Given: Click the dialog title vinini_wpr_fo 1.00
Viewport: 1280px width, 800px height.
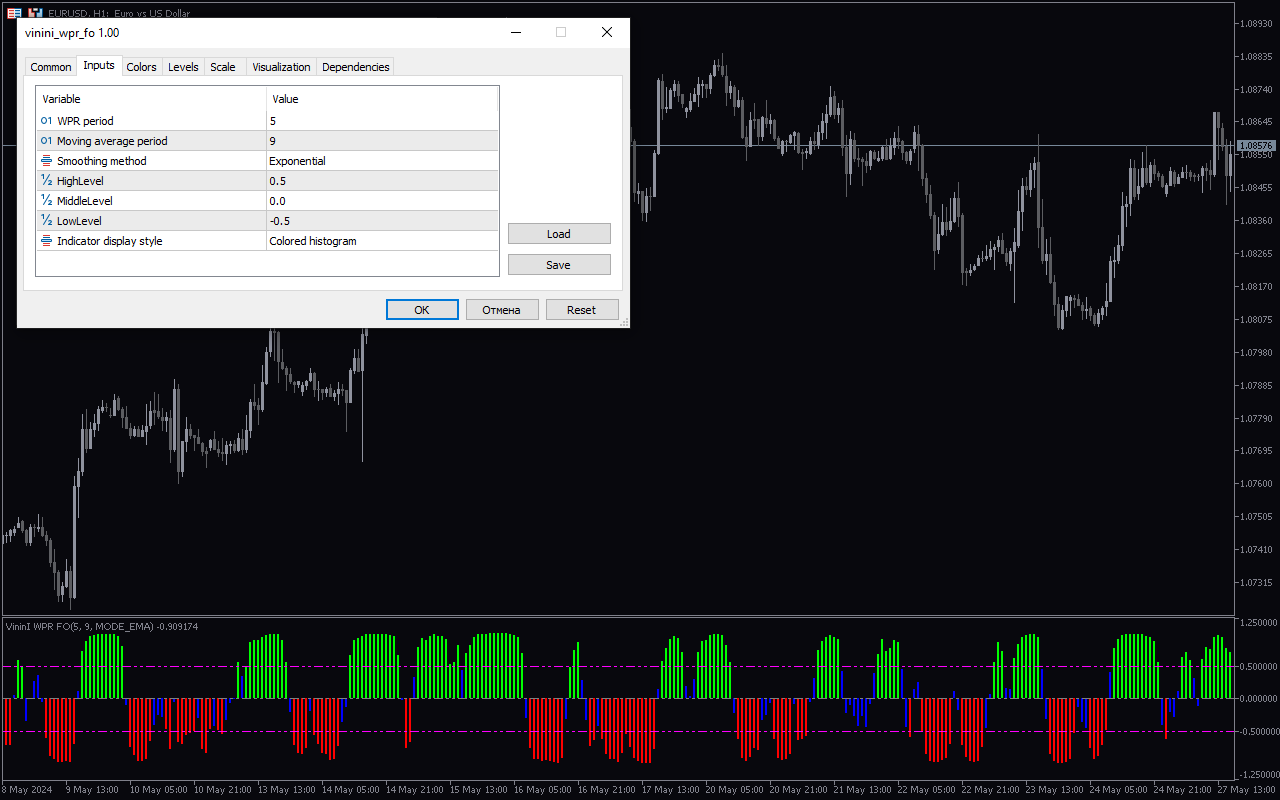Looking at the screenshot, I should click(x=72, y=33).
